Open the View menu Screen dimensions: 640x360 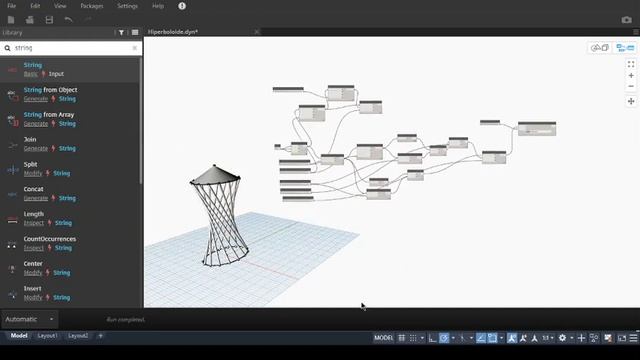(60, 6)
